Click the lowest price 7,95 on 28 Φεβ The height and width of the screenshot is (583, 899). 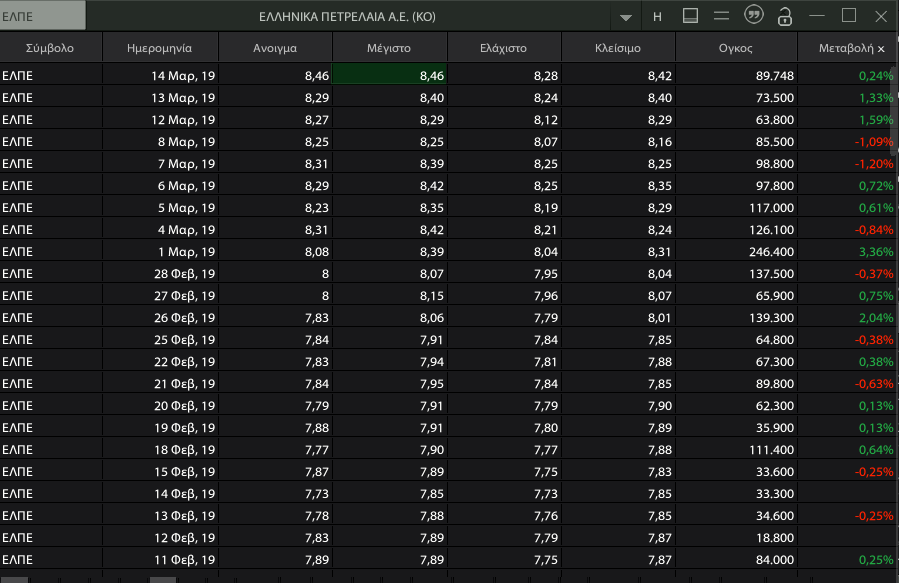click(x=546, y=274)
